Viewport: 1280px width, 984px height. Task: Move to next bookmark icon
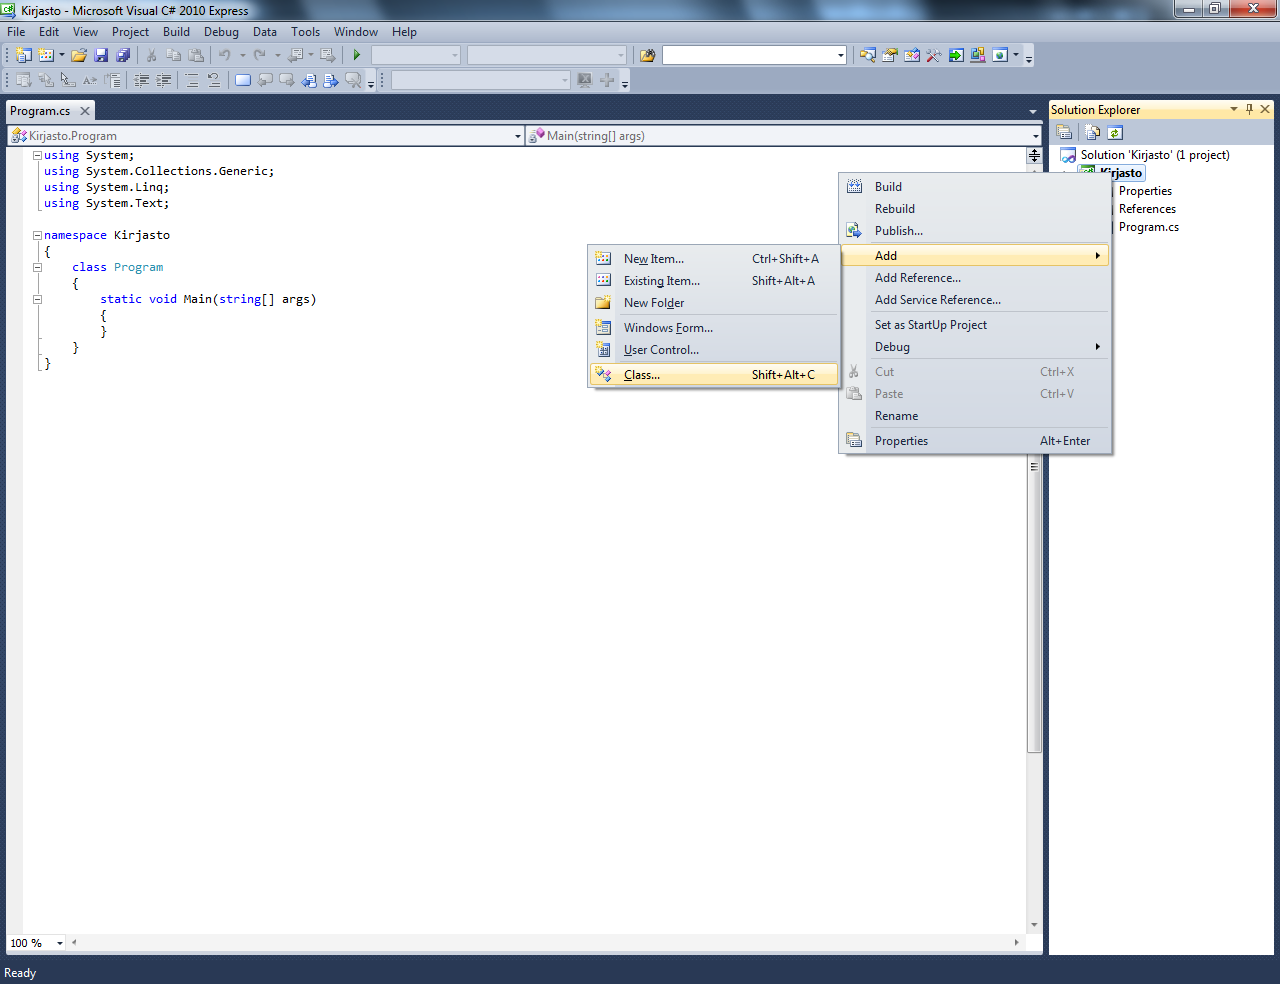(x=287, y=80)
